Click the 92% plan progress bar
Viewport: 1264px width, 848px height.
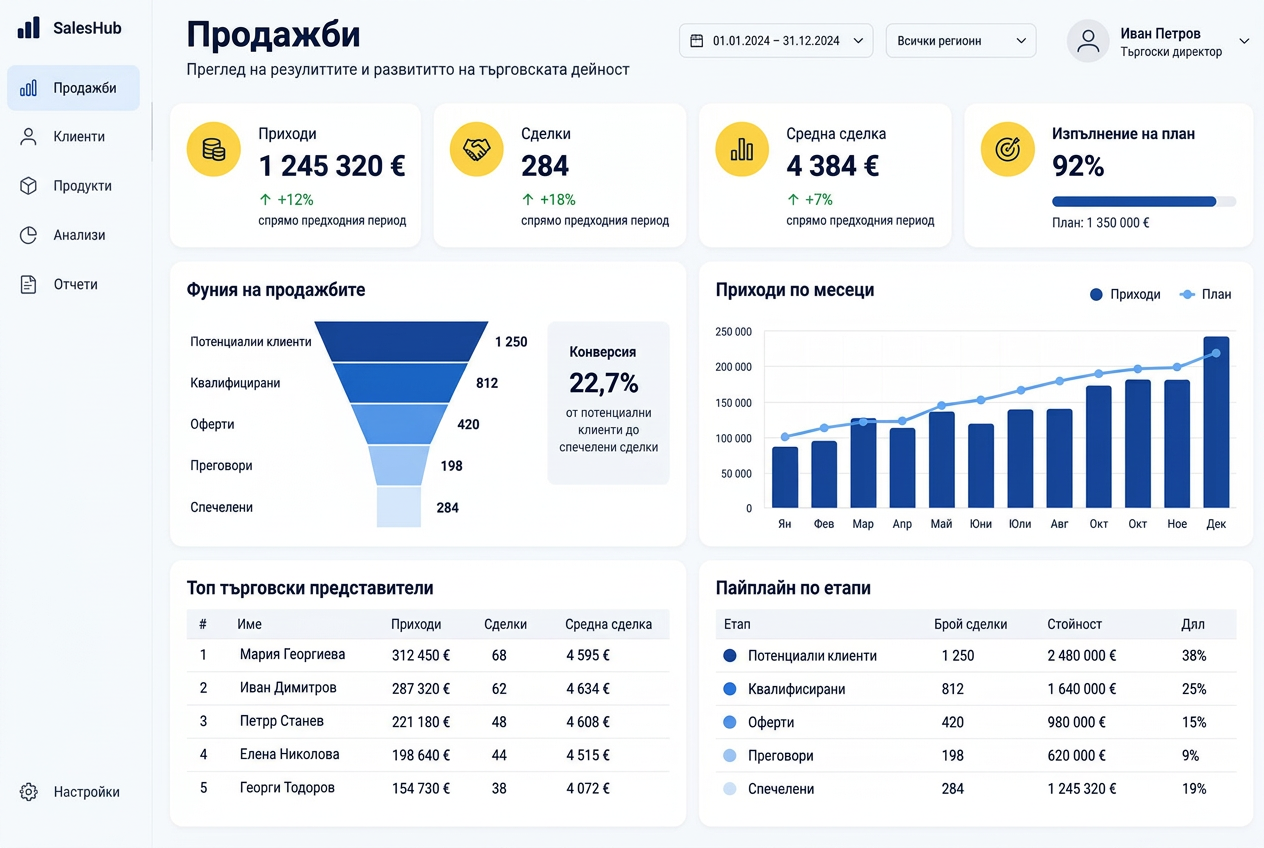(x=1144, y=201)
